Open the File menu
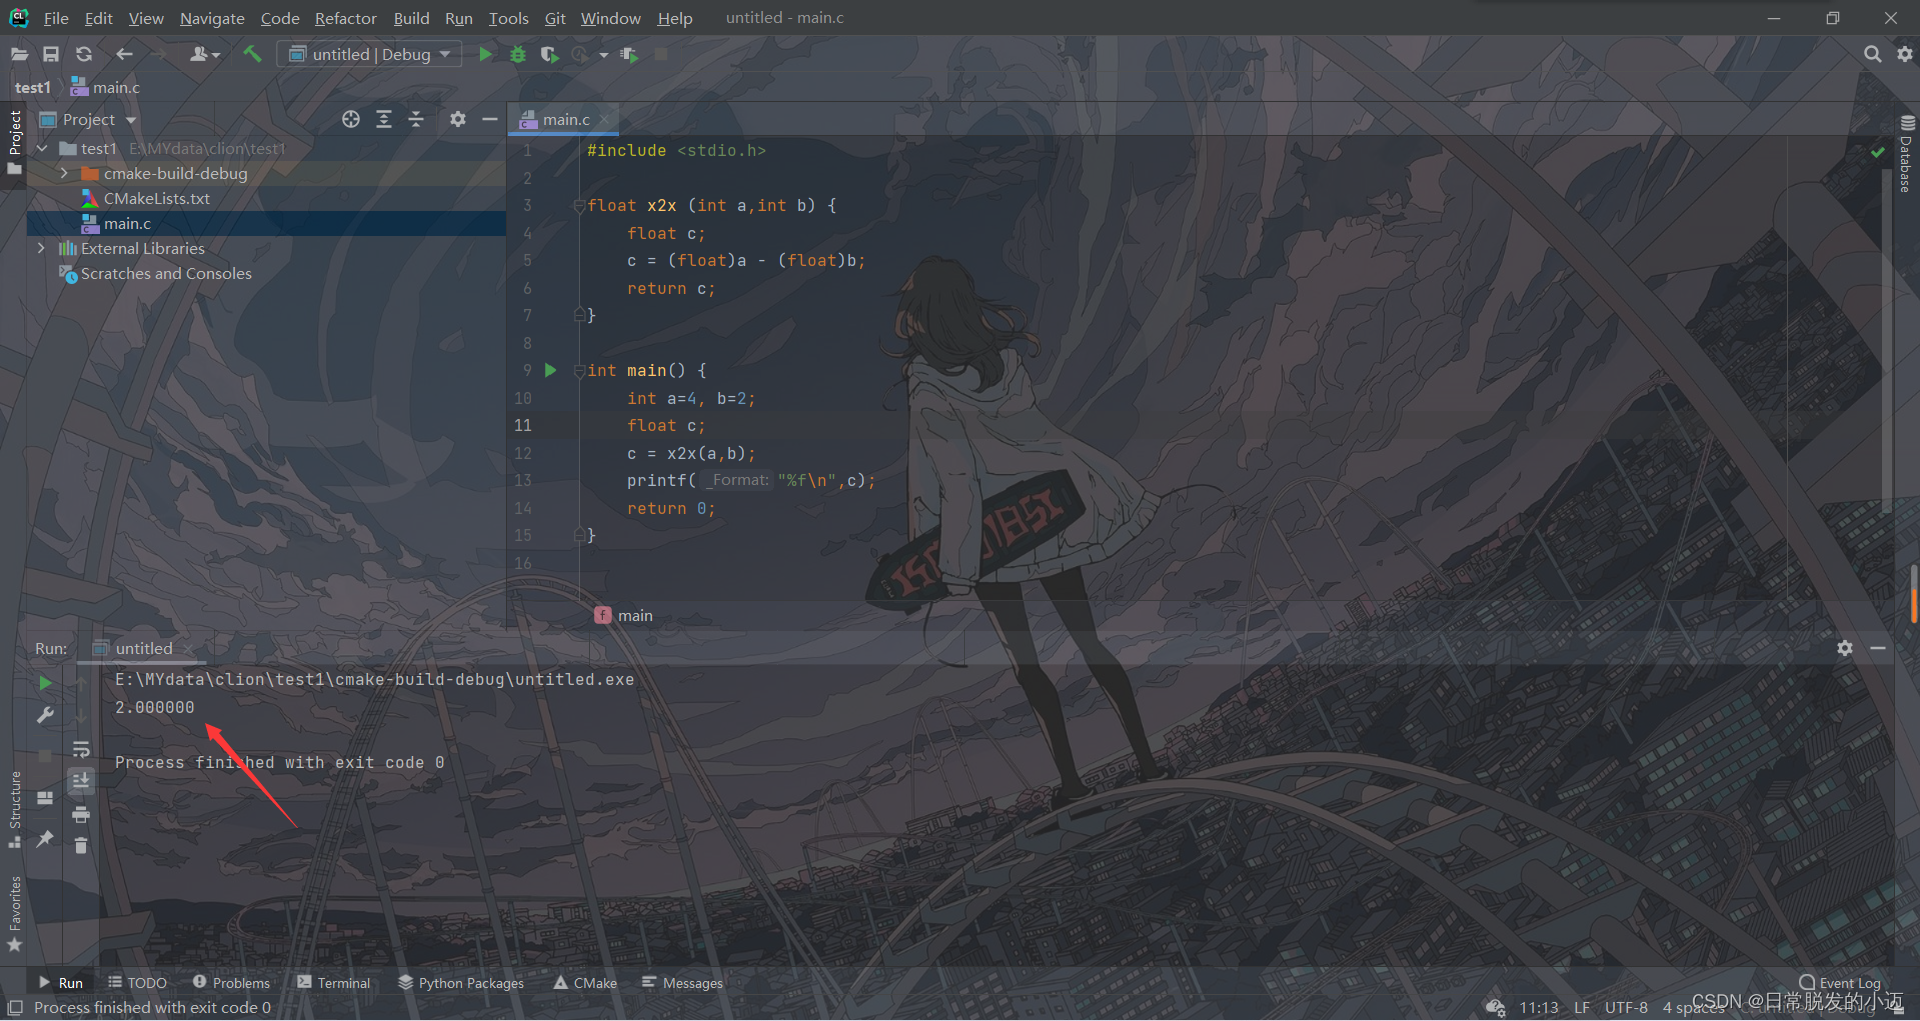 [56, 18]
